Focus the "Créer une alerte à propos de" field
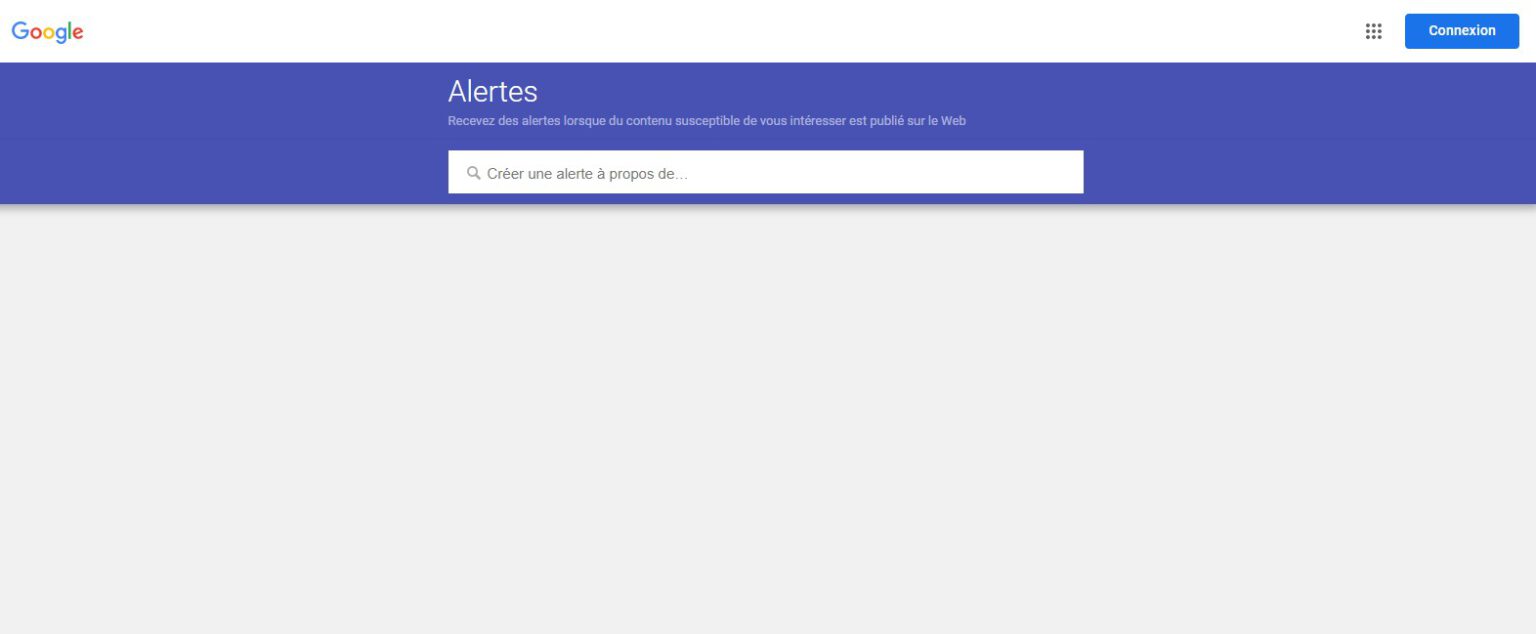Viewport: 1536px width, 634px height. (765, 172)
